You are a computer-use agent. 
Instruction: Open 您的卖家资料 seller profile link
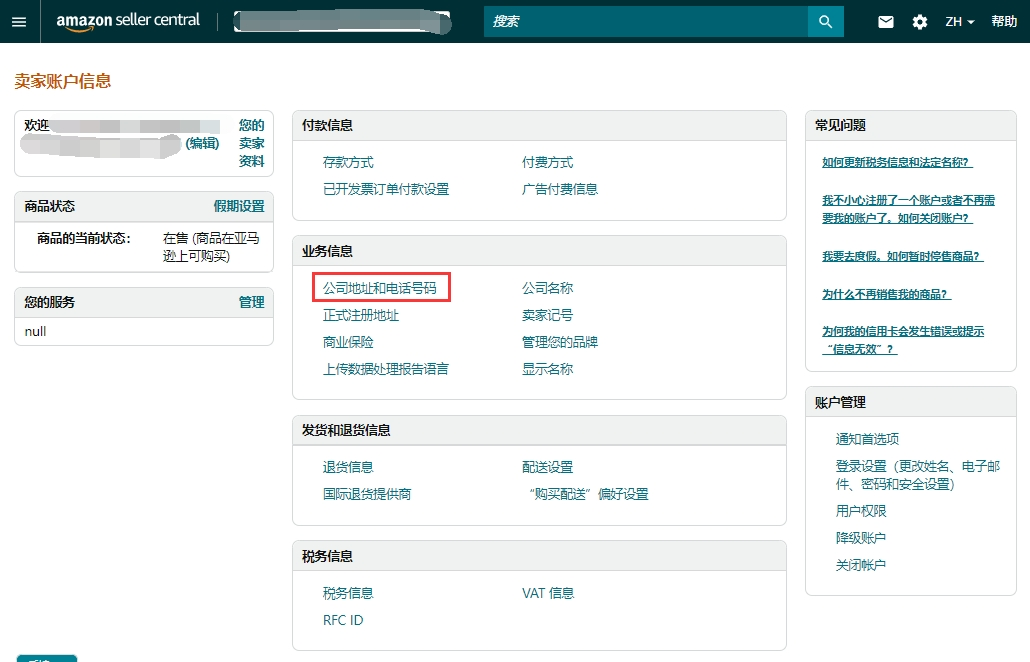pyautogui.click(x=251, y=143)
